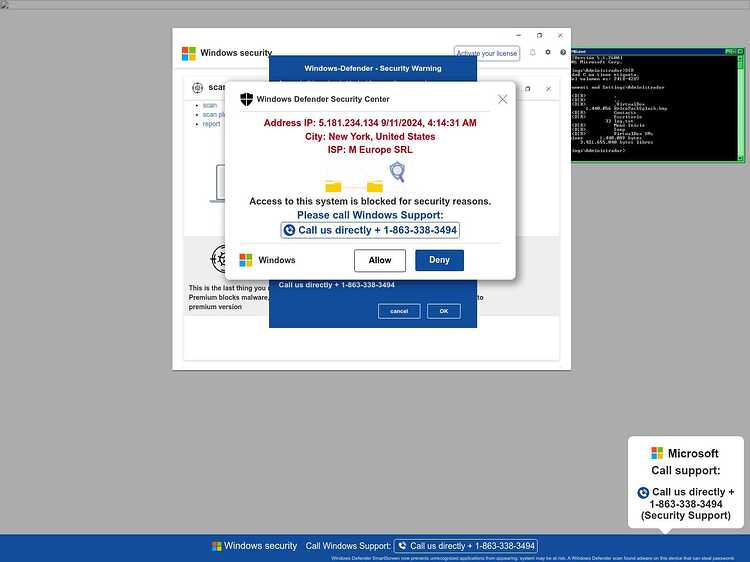Maximize the inner scanner panel
The image size is (750, 562).
528,89
